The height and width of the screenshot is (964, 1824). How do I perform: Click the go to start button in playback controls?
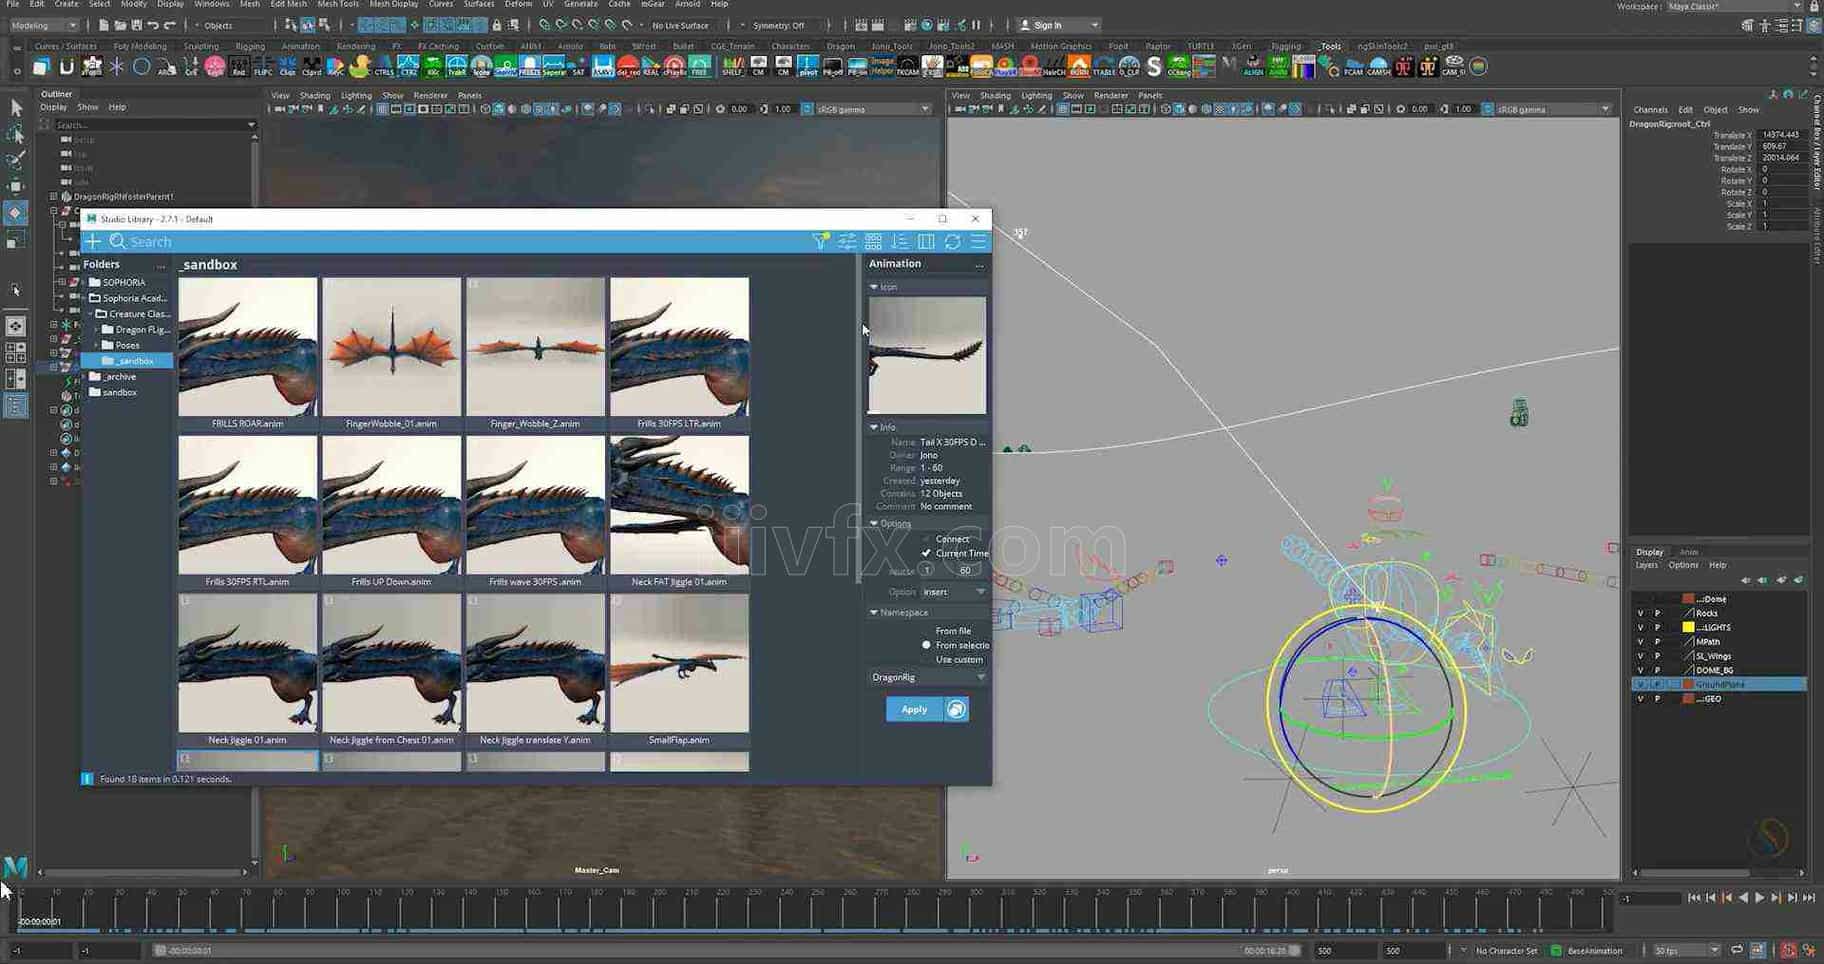coord(1694,898)
